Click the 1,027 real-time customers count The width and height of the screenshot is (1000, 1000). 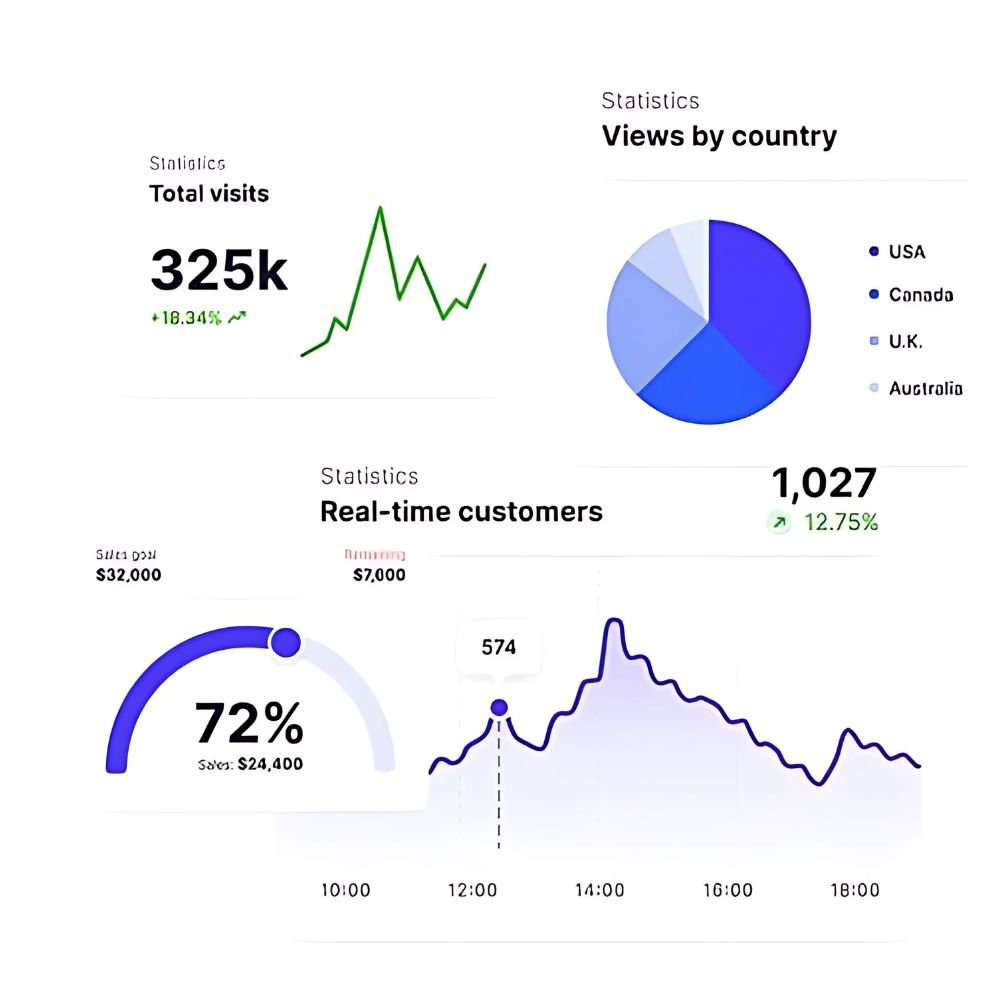[x=824, y=484]
